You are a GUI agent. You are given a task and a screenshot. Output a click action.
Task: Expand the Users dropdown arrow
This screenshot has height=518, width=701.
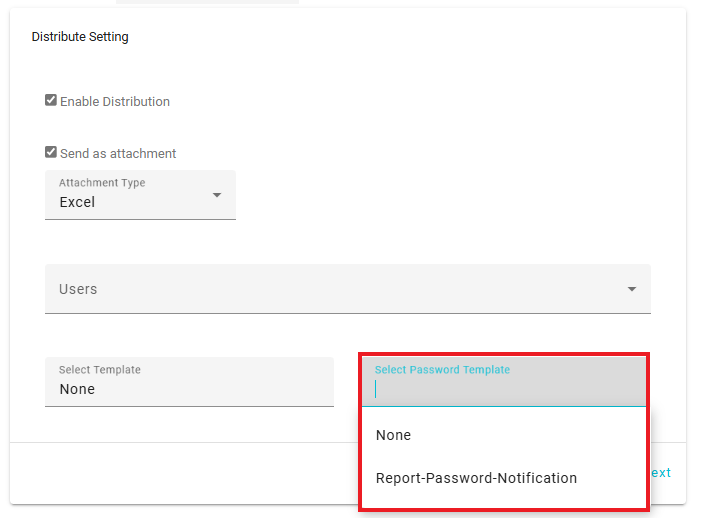click(x=632, y=289)
